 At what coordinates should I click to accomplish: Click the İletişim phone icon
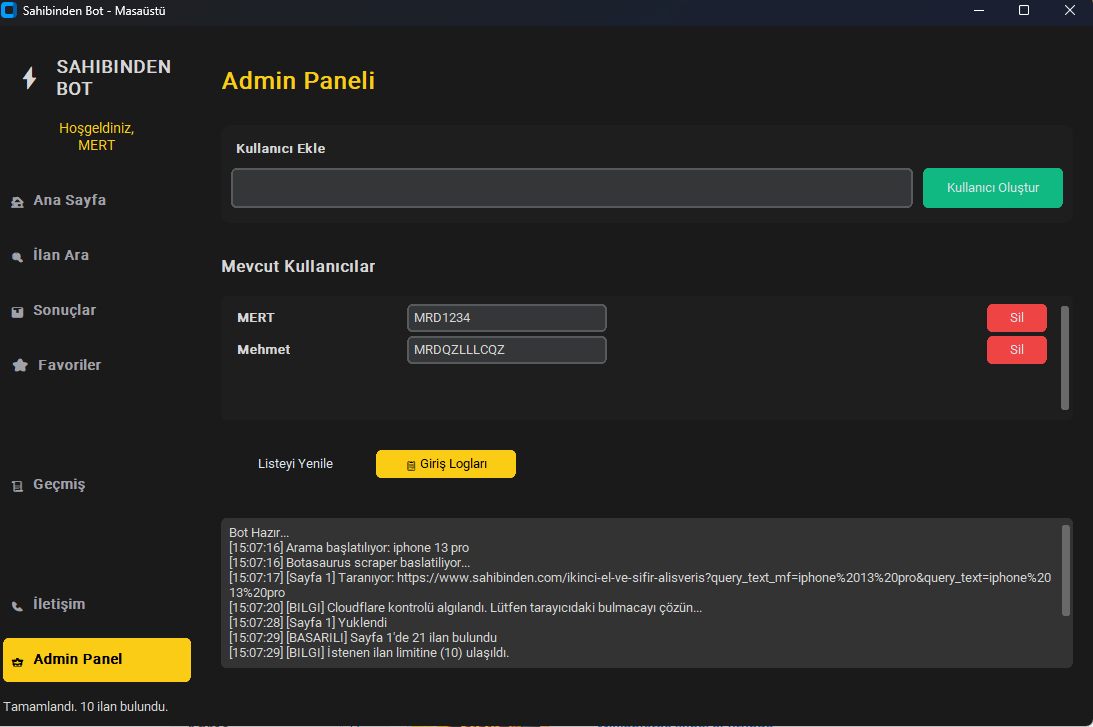(x=17, y=606)
